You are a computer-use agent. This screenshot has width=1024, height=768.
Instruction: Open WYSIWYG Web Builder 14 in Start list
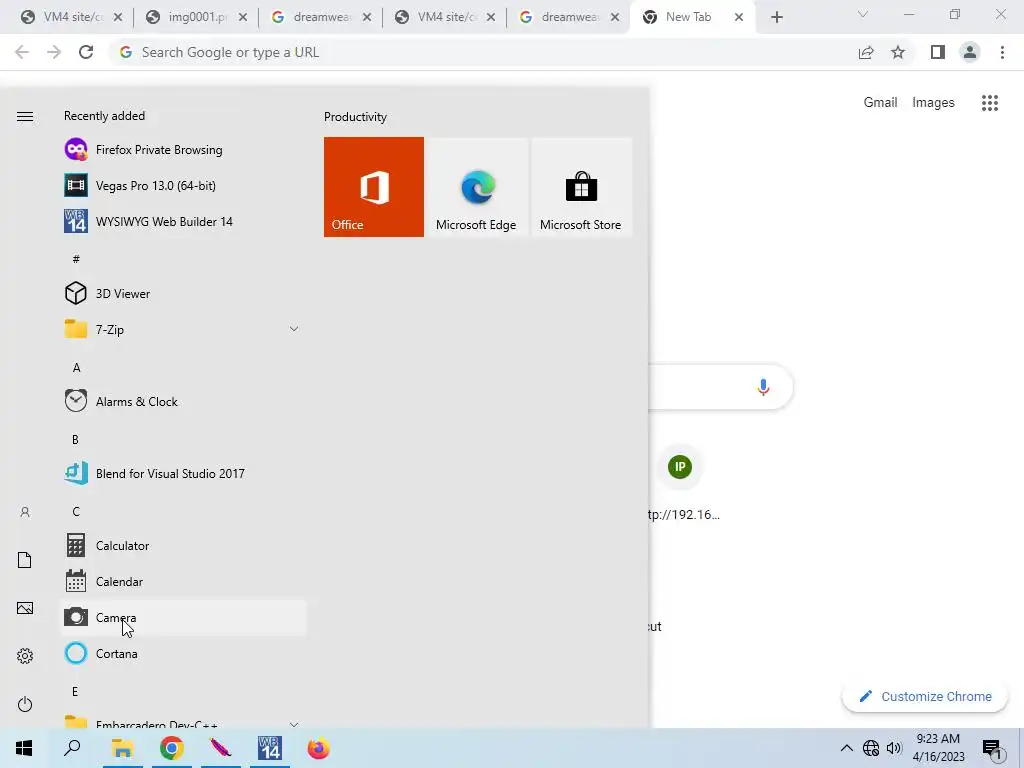(183, 221)
